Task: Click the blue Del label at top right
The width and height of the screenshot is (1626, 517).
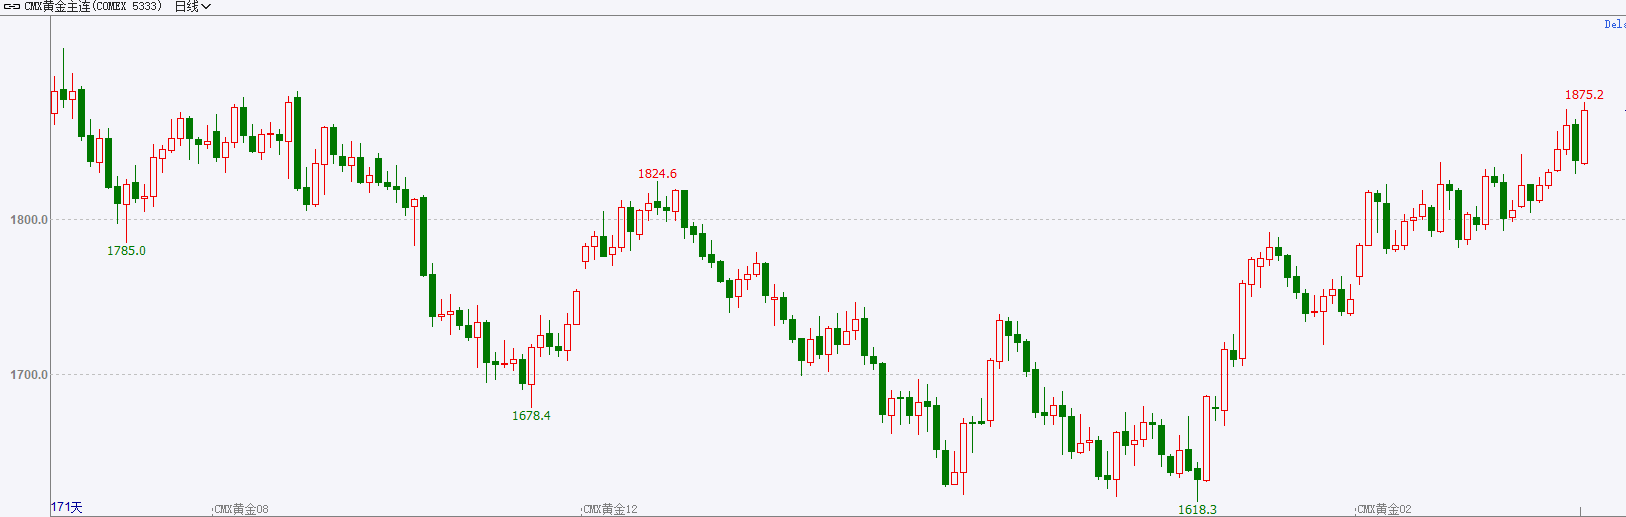Action: point(1615,24)
